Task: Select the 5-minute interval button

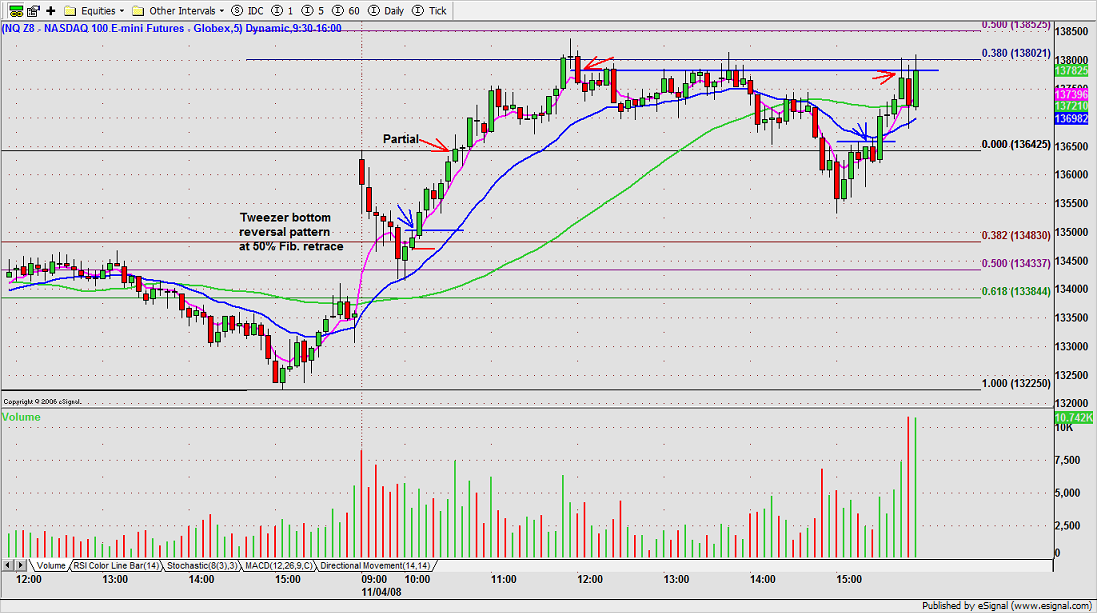Action: coord(313,10)
